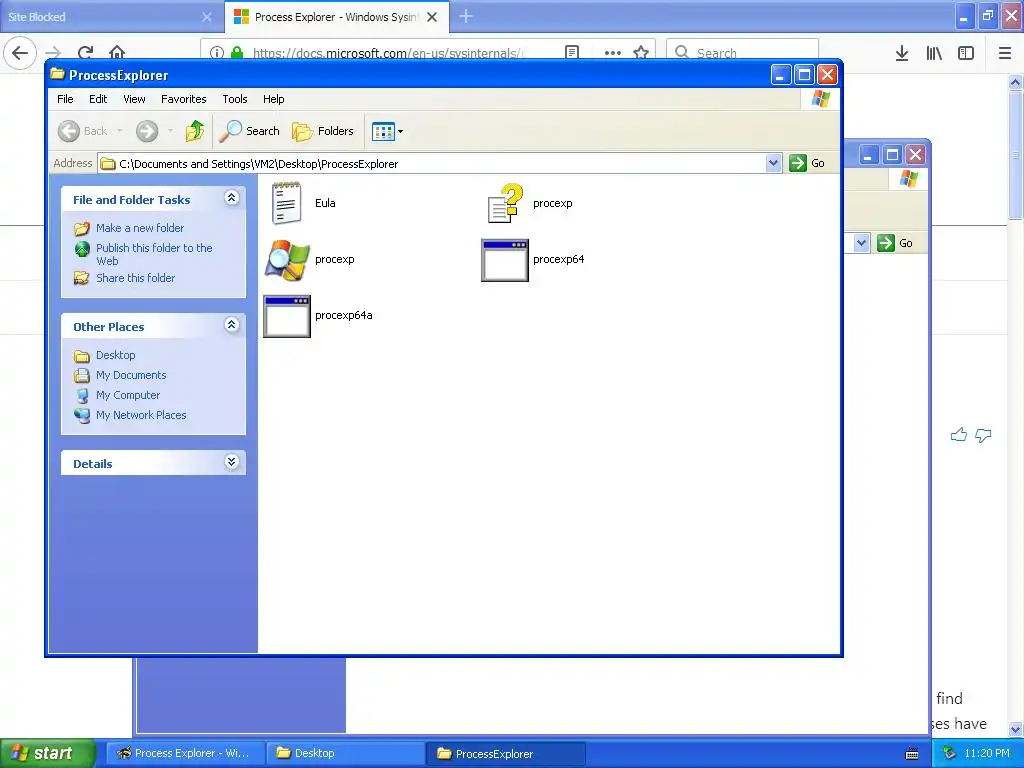
Task: Open the Back history dropdown arrow
Action: coord(120,131)
